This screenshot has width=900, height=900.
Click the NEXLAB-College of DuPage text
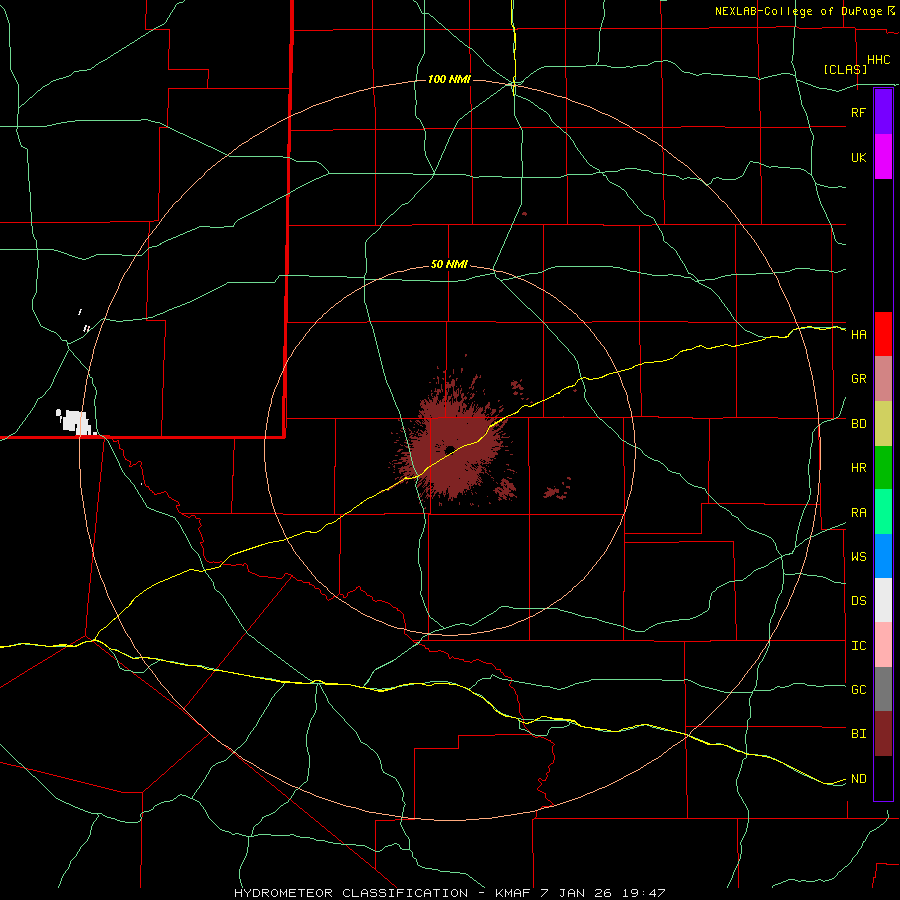click(x=798, y=11)
